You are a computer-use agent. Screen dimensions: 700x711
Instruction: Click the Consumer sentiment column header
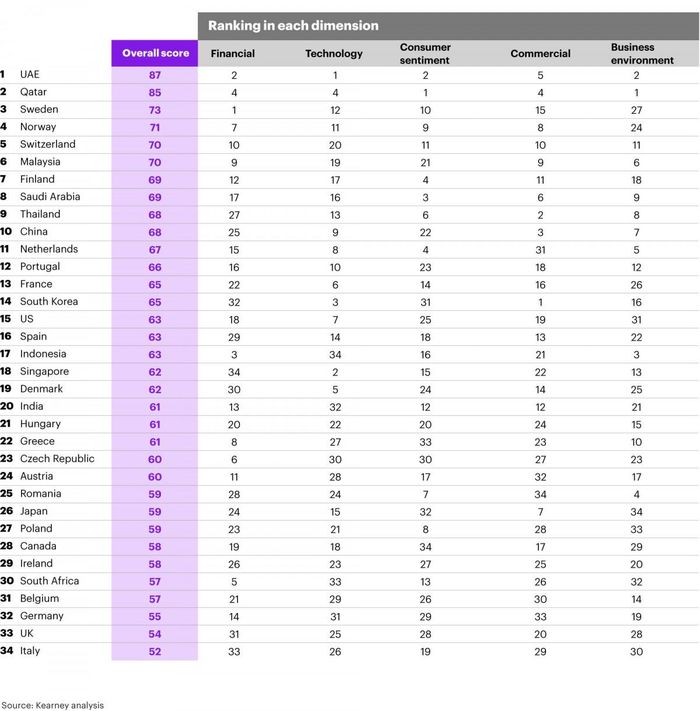[x=425, y=54]
